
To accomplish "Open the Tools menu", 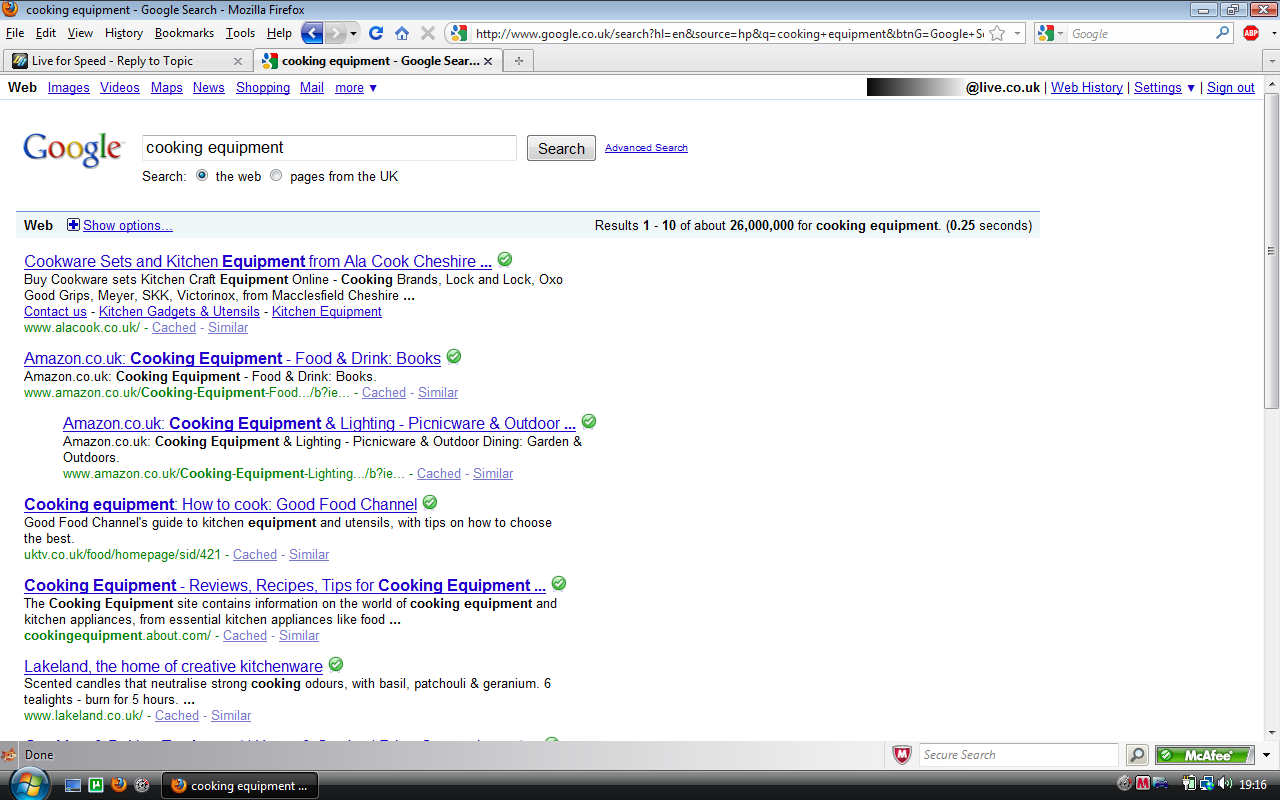I will pos(240,33).
